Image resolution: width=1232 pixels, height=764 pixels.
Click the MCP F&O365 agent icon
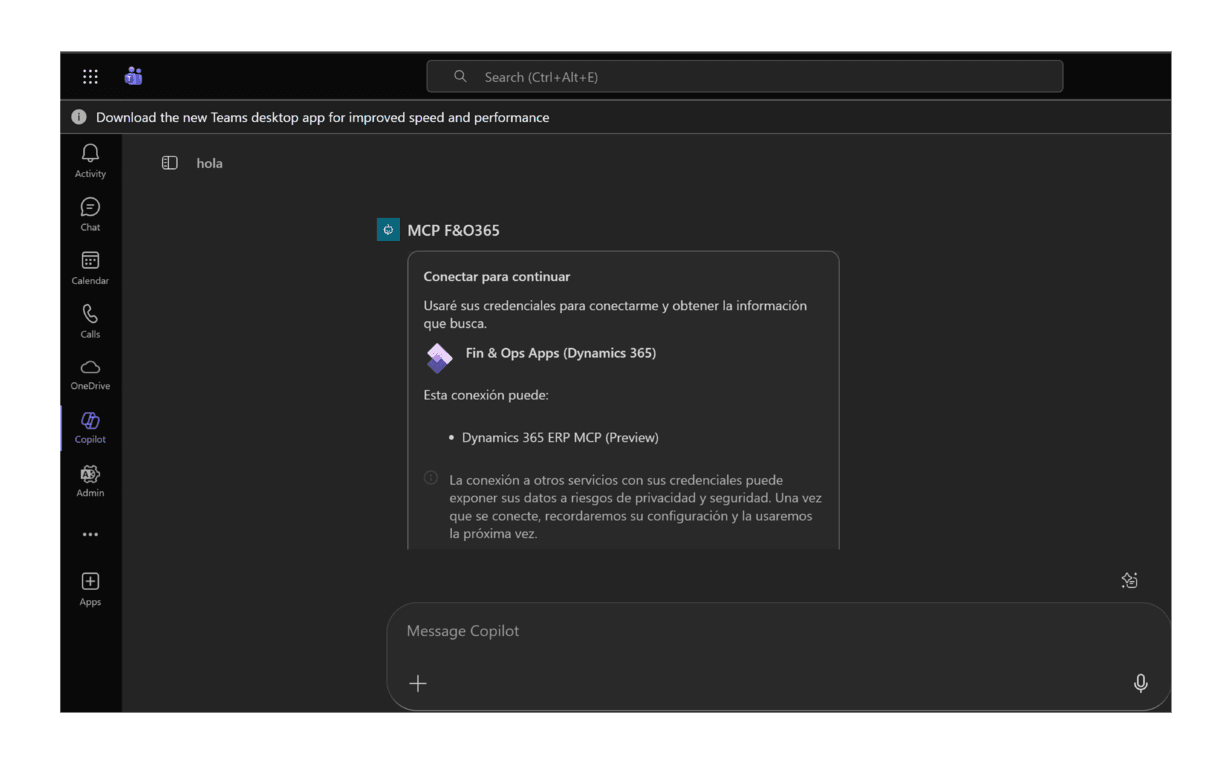pyautogui.click(x=388, y=230)
